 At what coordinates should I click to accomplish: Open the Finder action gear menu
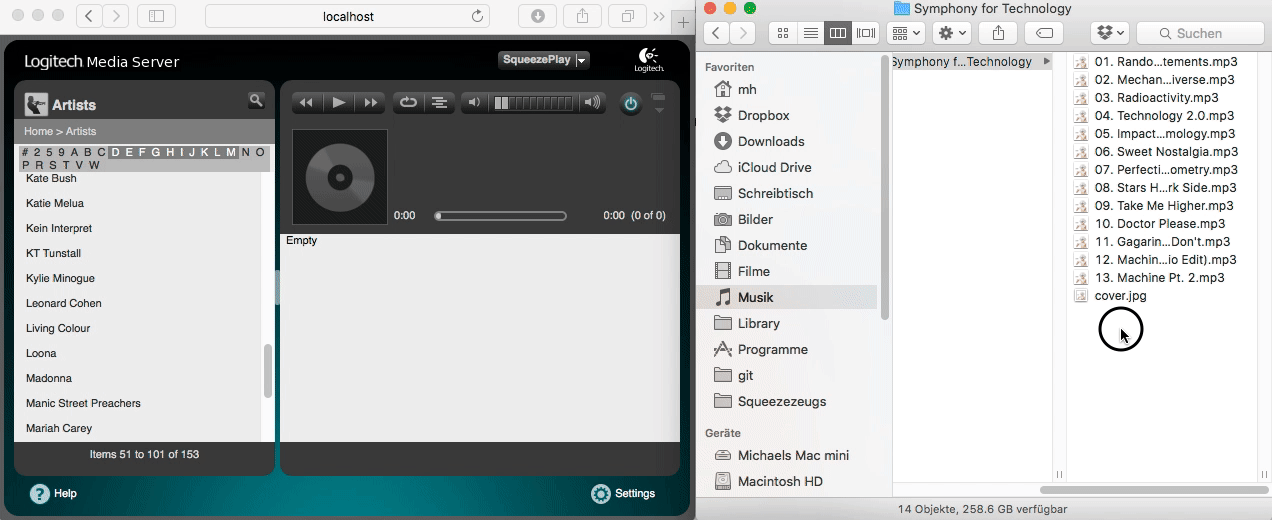click(950, 33)
